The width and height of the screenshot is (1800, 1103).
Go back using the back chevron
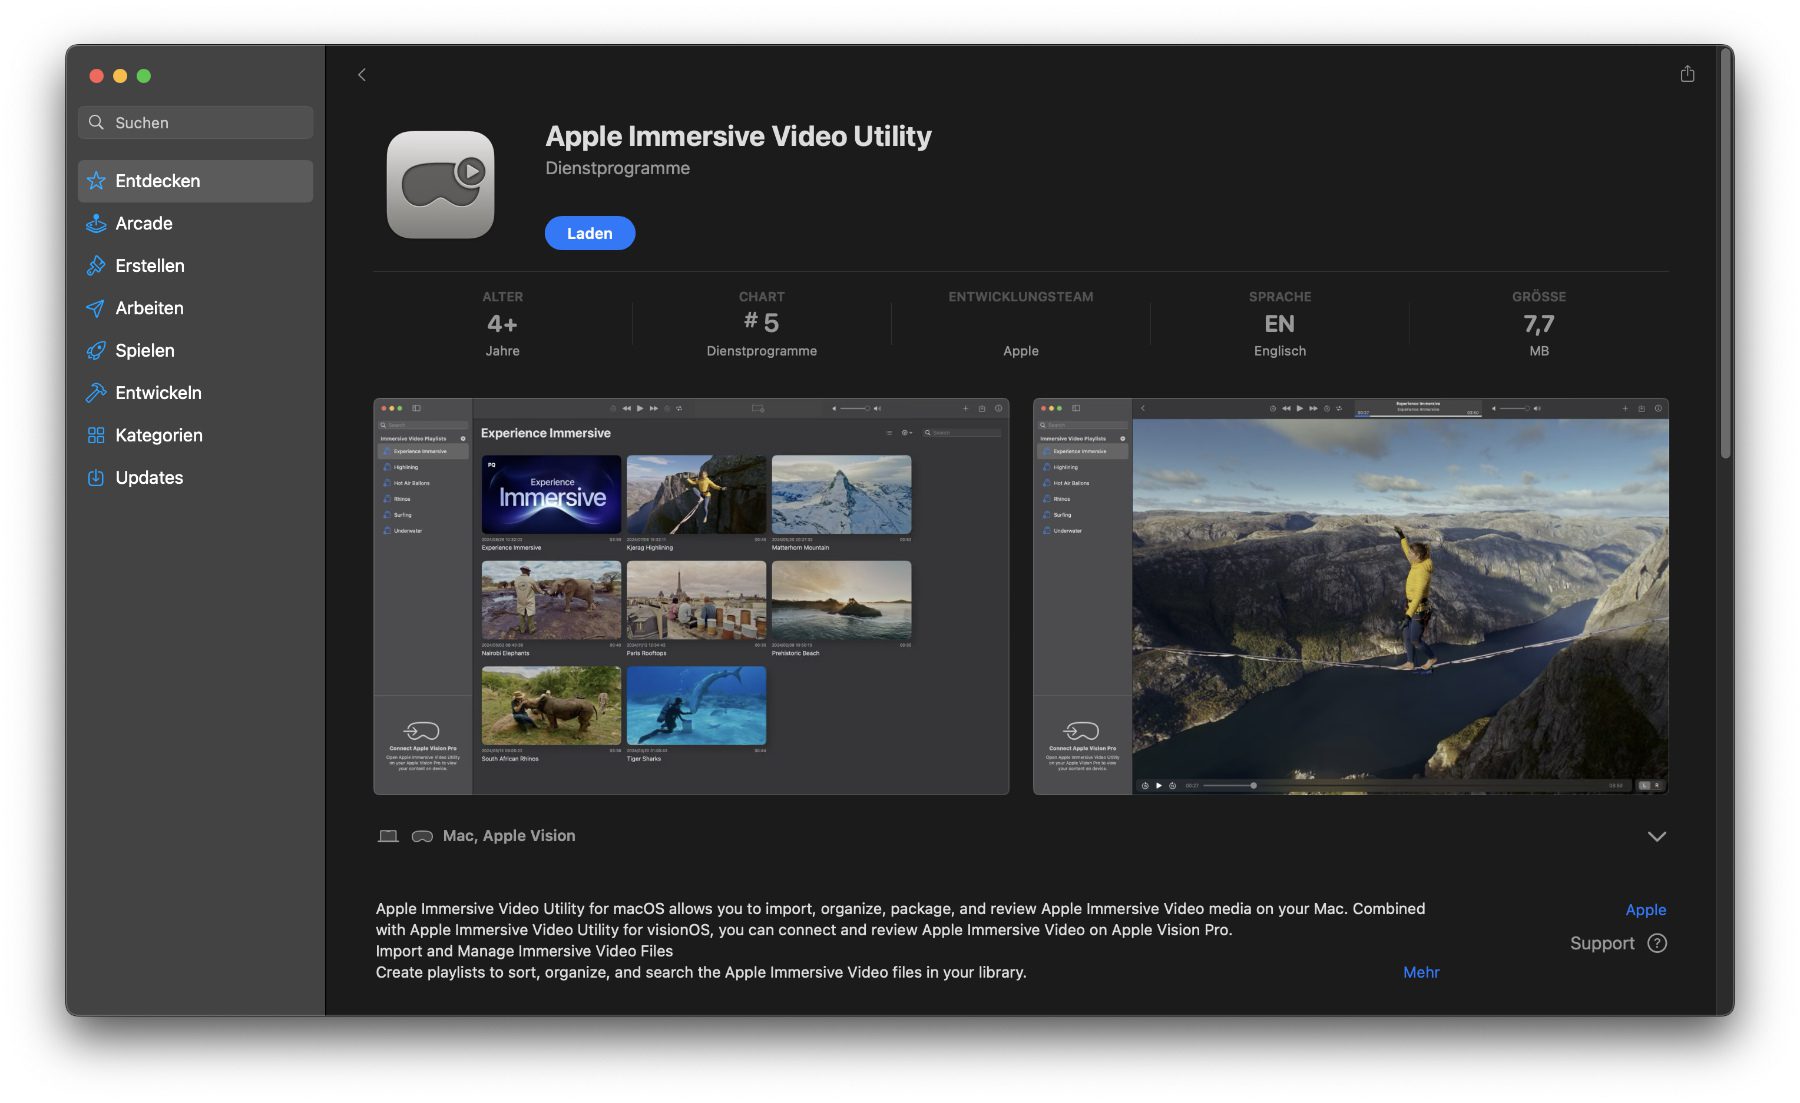point(362,75)
